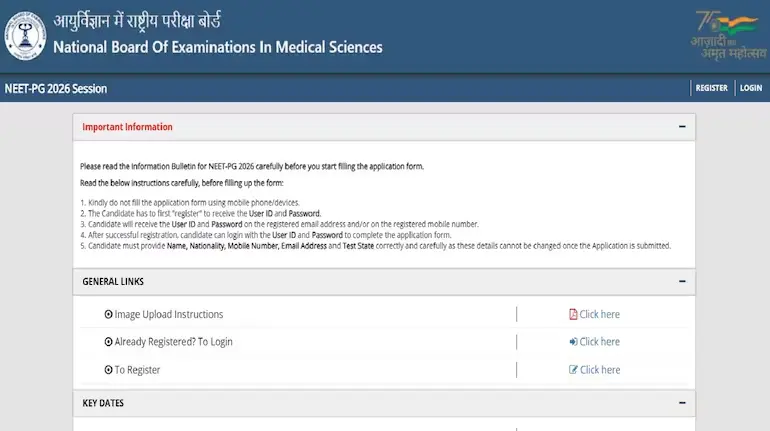The image size is (770, 431).
Task: Follow Click here link to login
Action: pyautogui.click(x=600, y=342)
